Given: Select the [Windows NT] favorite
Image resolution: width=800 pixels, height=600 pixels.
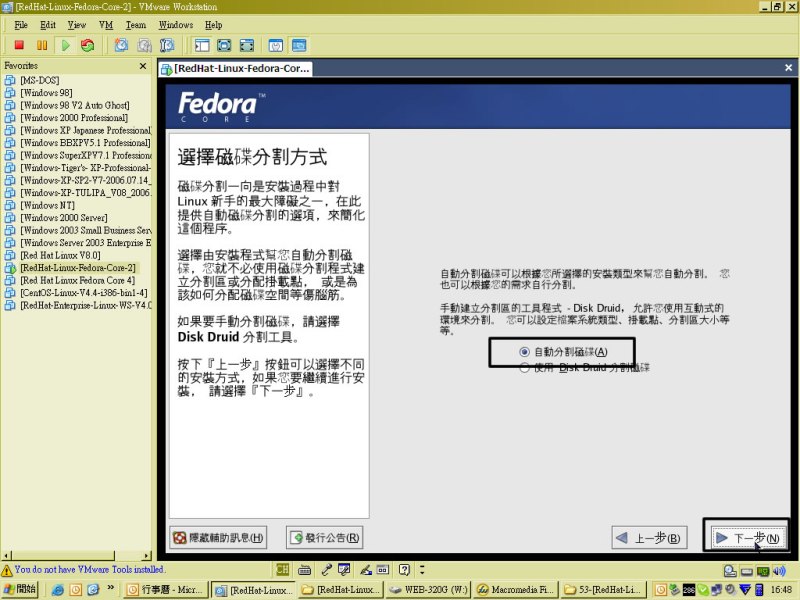Looking at the screenshot, I should pos(47,205).
